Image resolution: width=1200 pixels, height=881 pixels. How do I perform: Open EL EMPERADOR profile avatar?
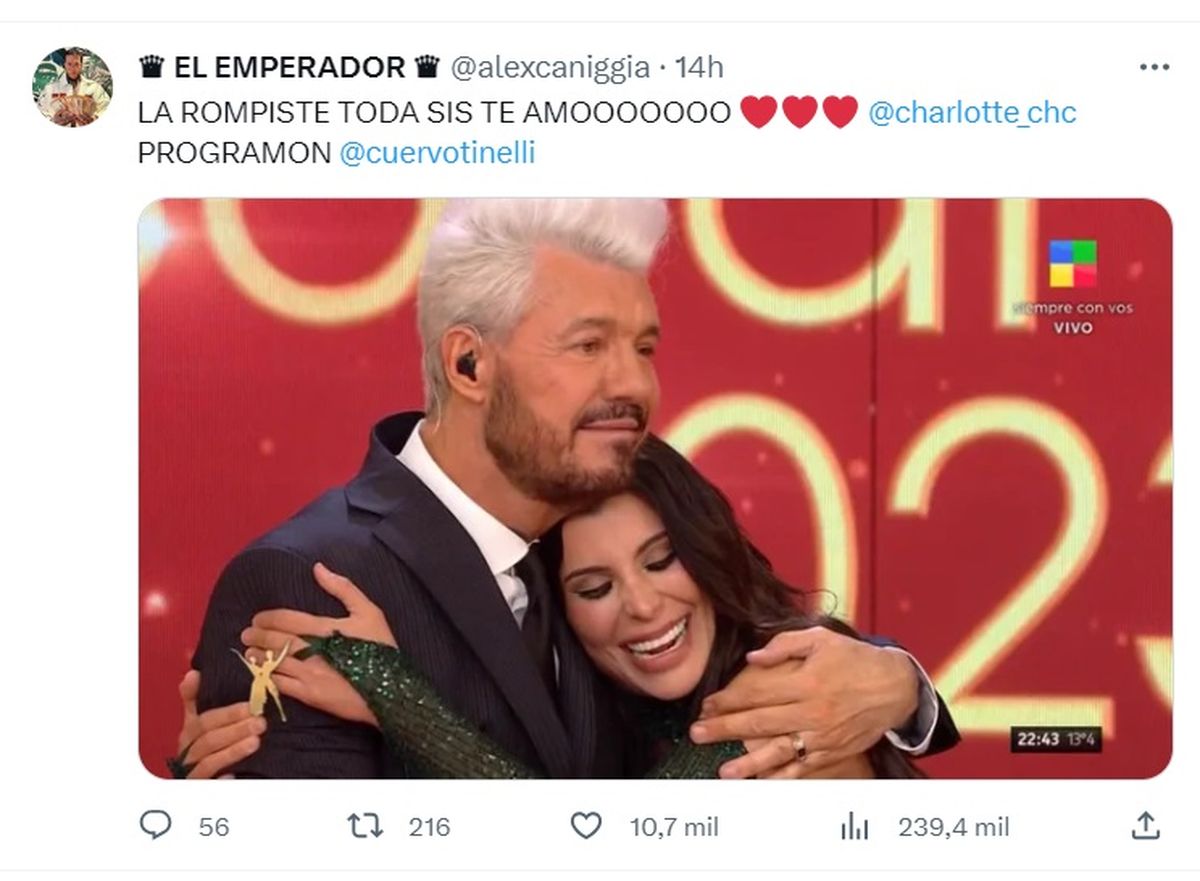pyautogui.click(x=72, y=87)
